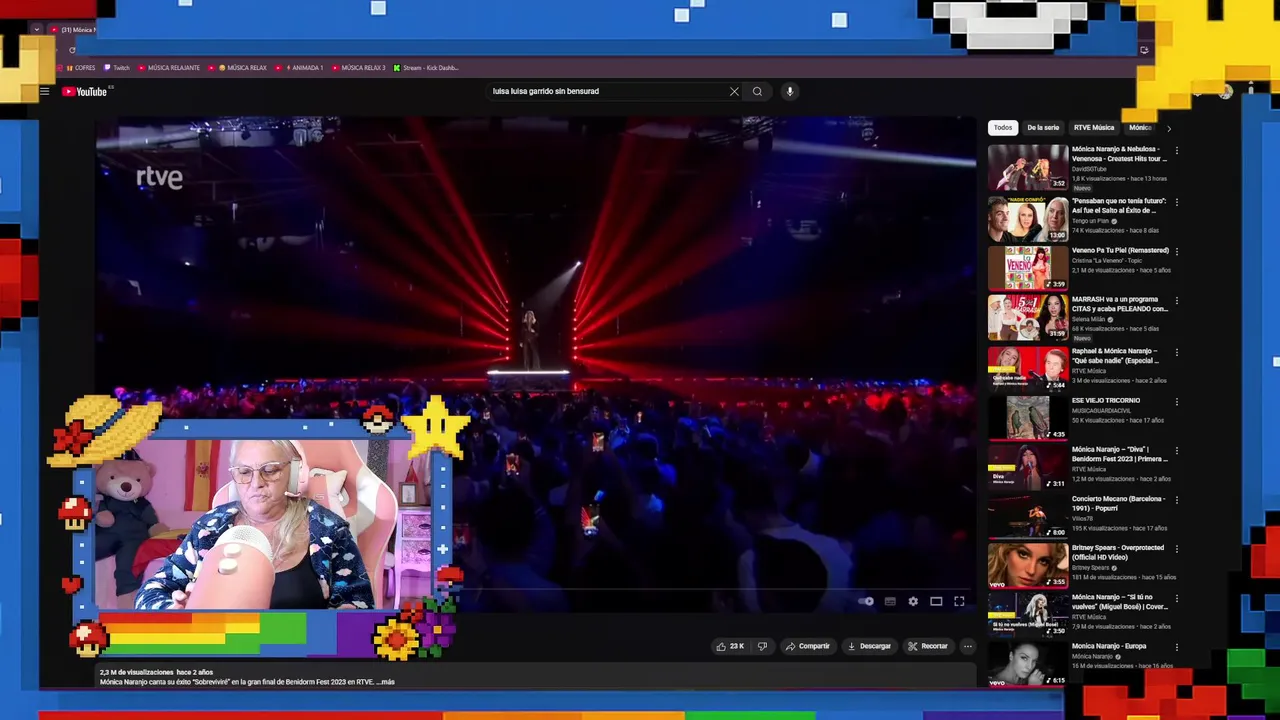This screenshot has width=1280, height=720.
Task: Open options for 'MARRASH va a un programa'
Action: (1176, 300)
